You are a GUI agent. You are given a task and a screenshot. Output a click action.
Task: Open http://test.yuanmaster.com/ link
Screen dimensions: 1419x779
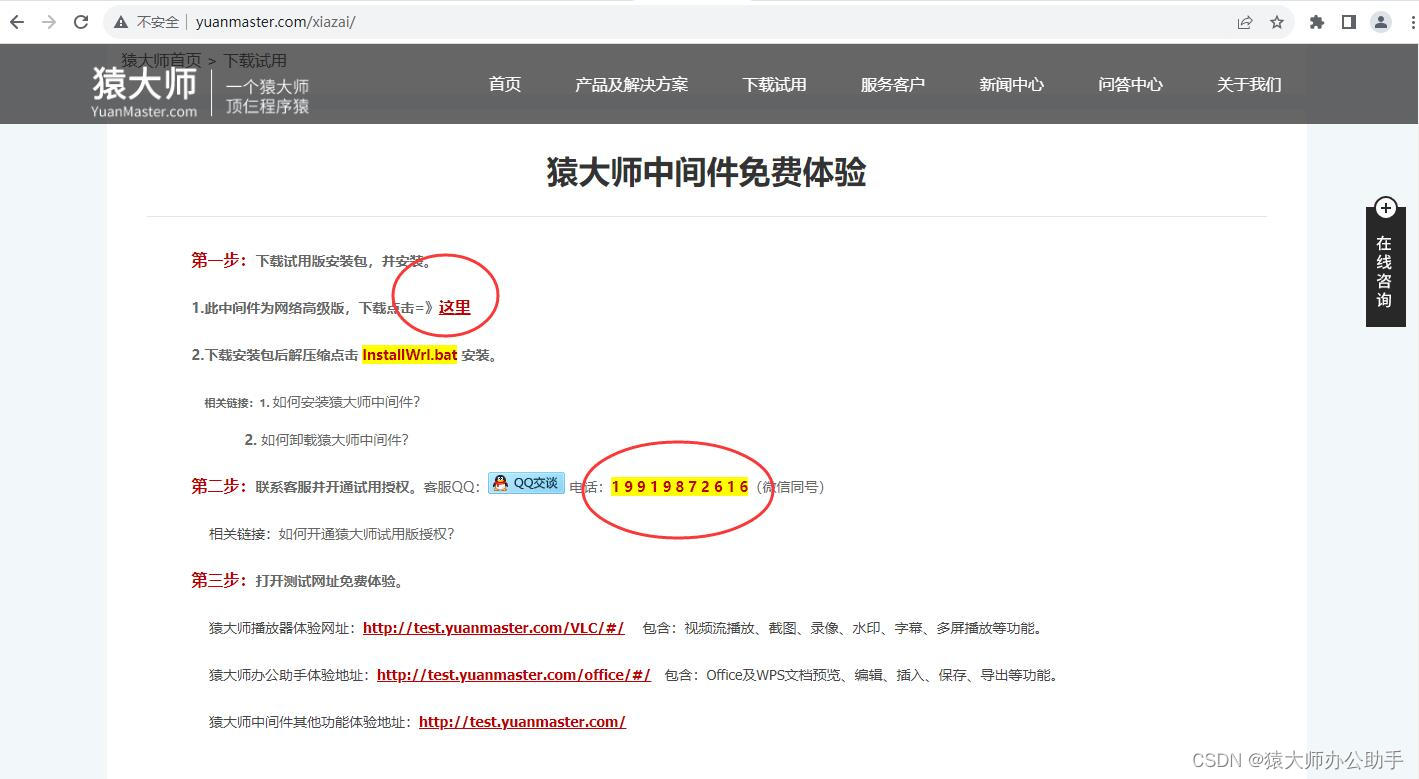[x=522, y=722]
